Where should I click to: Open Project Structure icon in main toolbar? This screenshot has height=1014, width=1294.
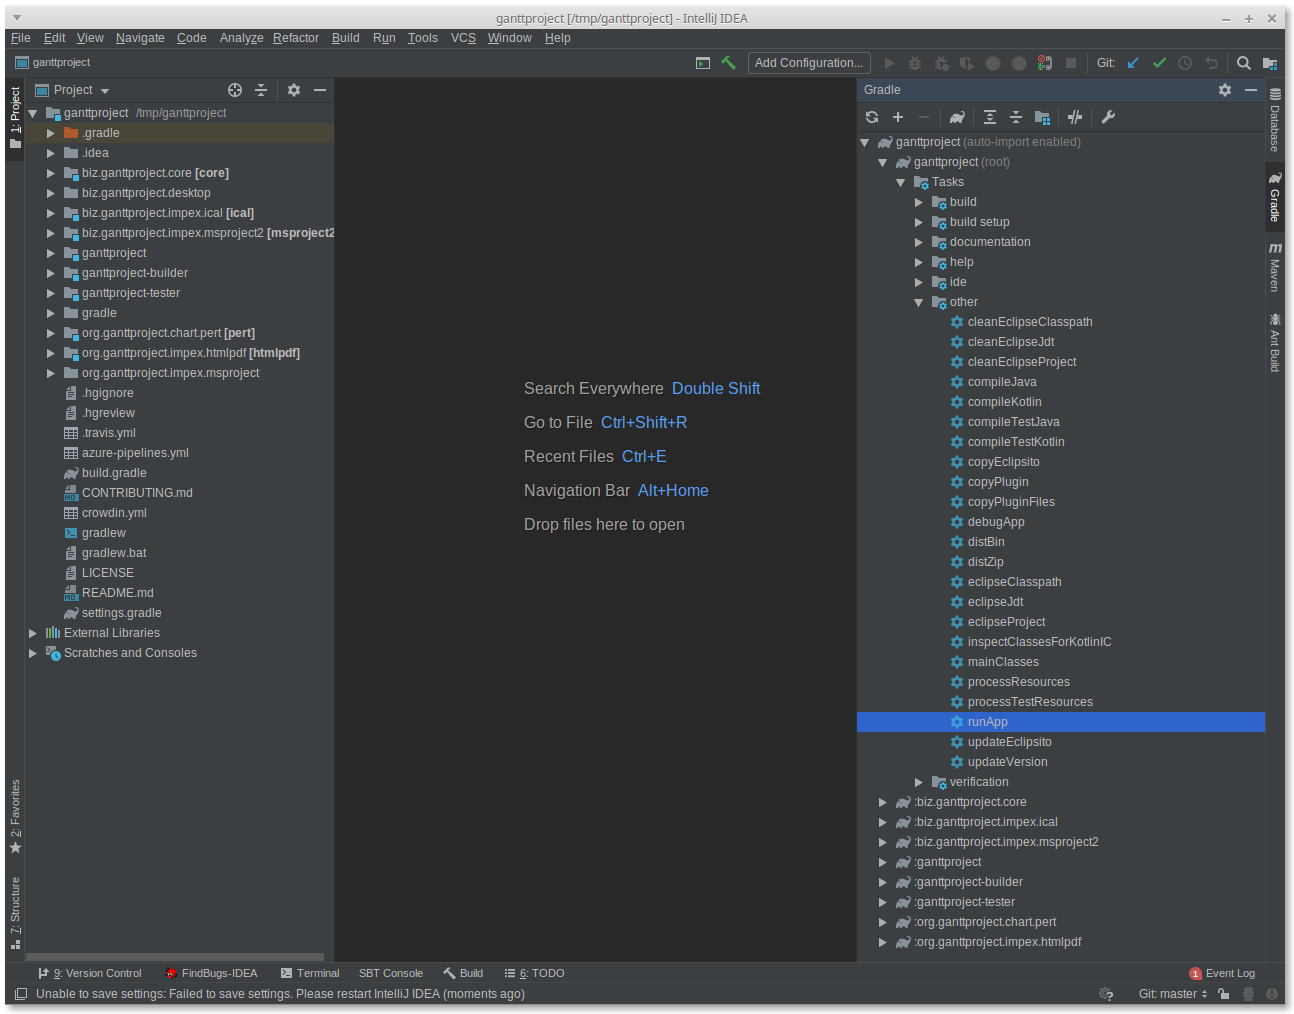(1270, 63)
